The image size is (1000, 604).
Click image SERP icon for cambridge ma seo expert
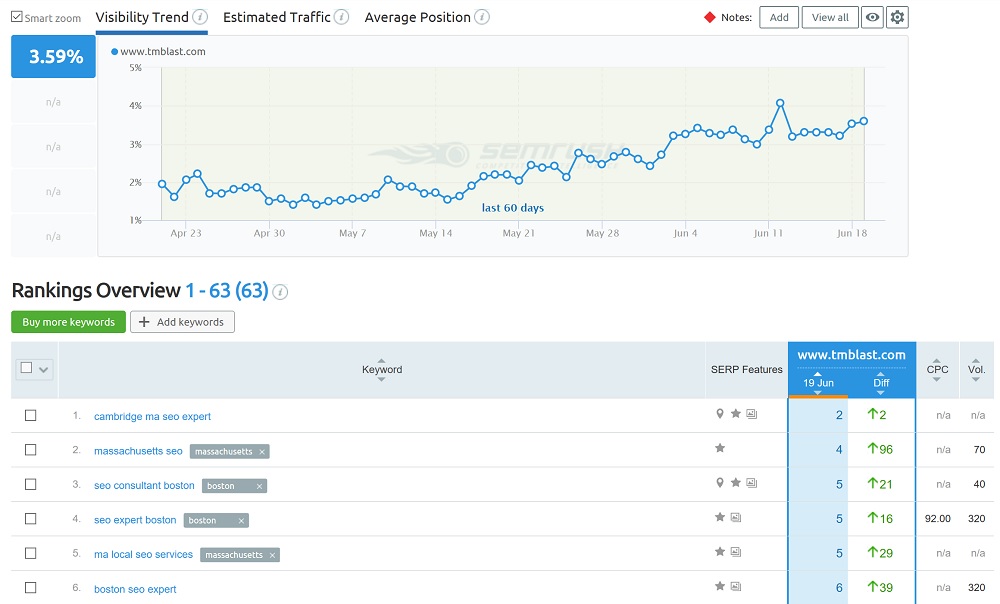coord(752,414)
